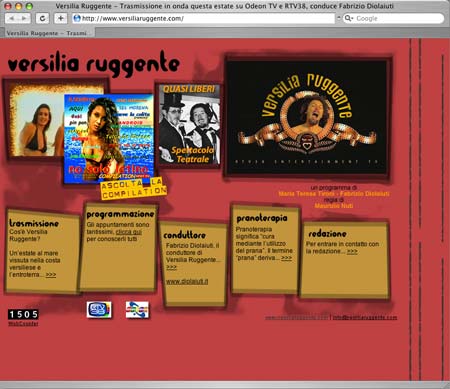
Task: Open the www.diolaiuti.it link
Action: pyautogui.click(x=187, y=282)
